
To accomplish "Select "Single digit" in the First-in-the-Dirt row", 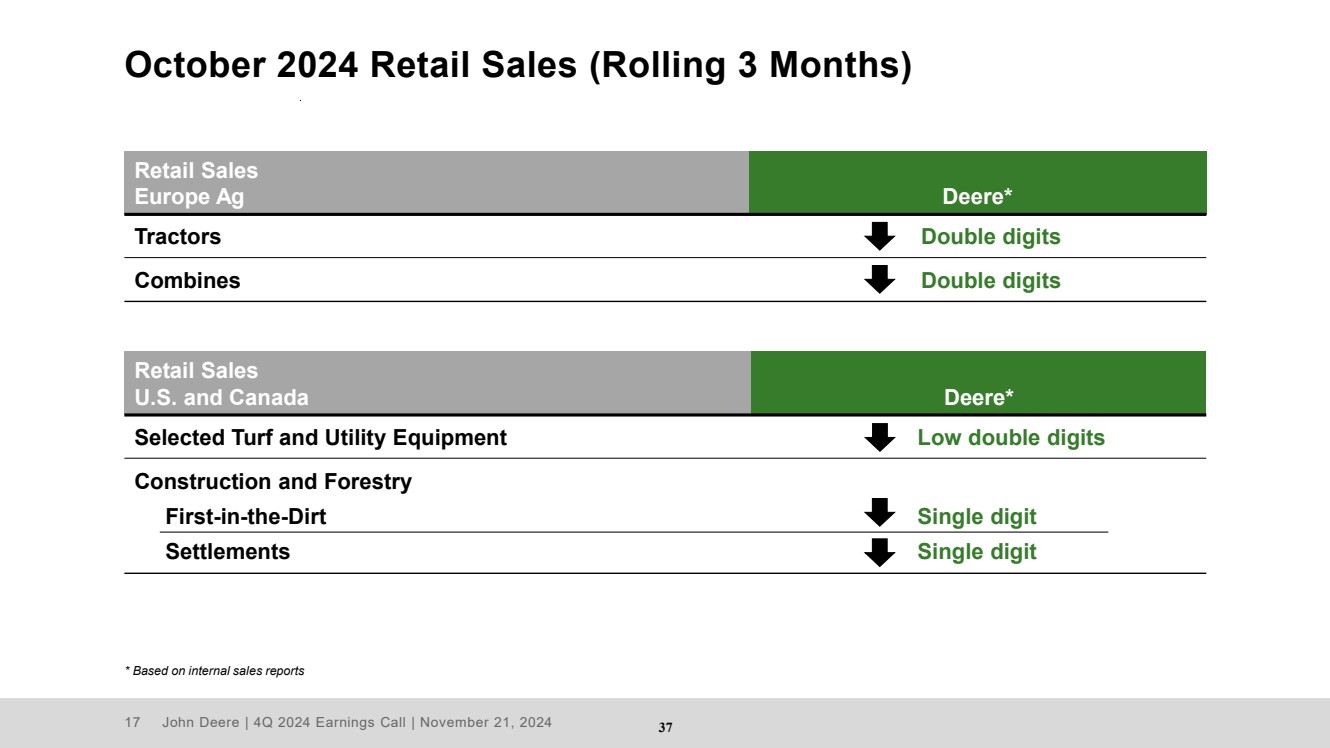I will (977, 517).
